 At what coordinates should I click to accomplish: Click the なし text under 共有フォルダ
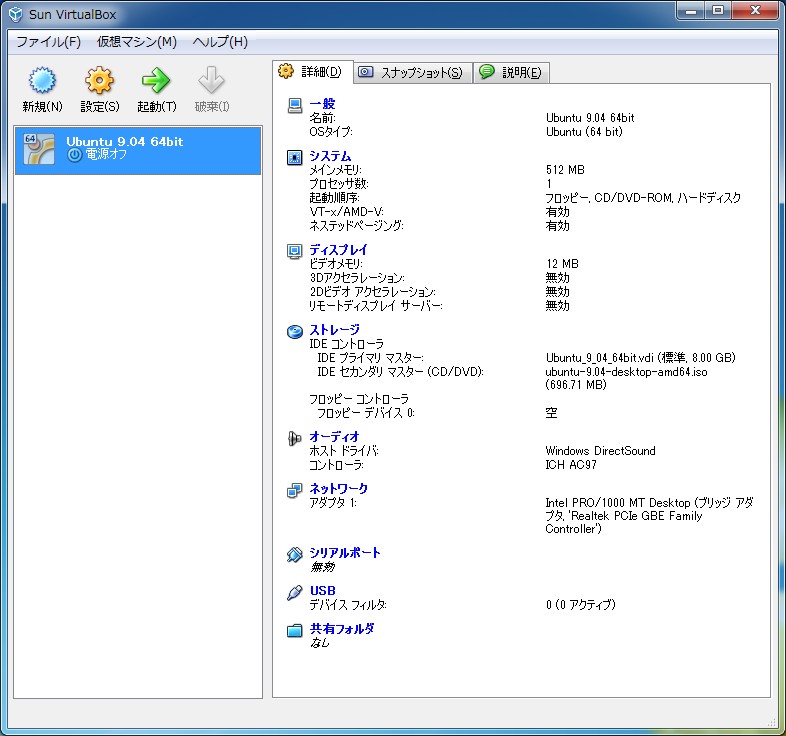pos(320,643)
